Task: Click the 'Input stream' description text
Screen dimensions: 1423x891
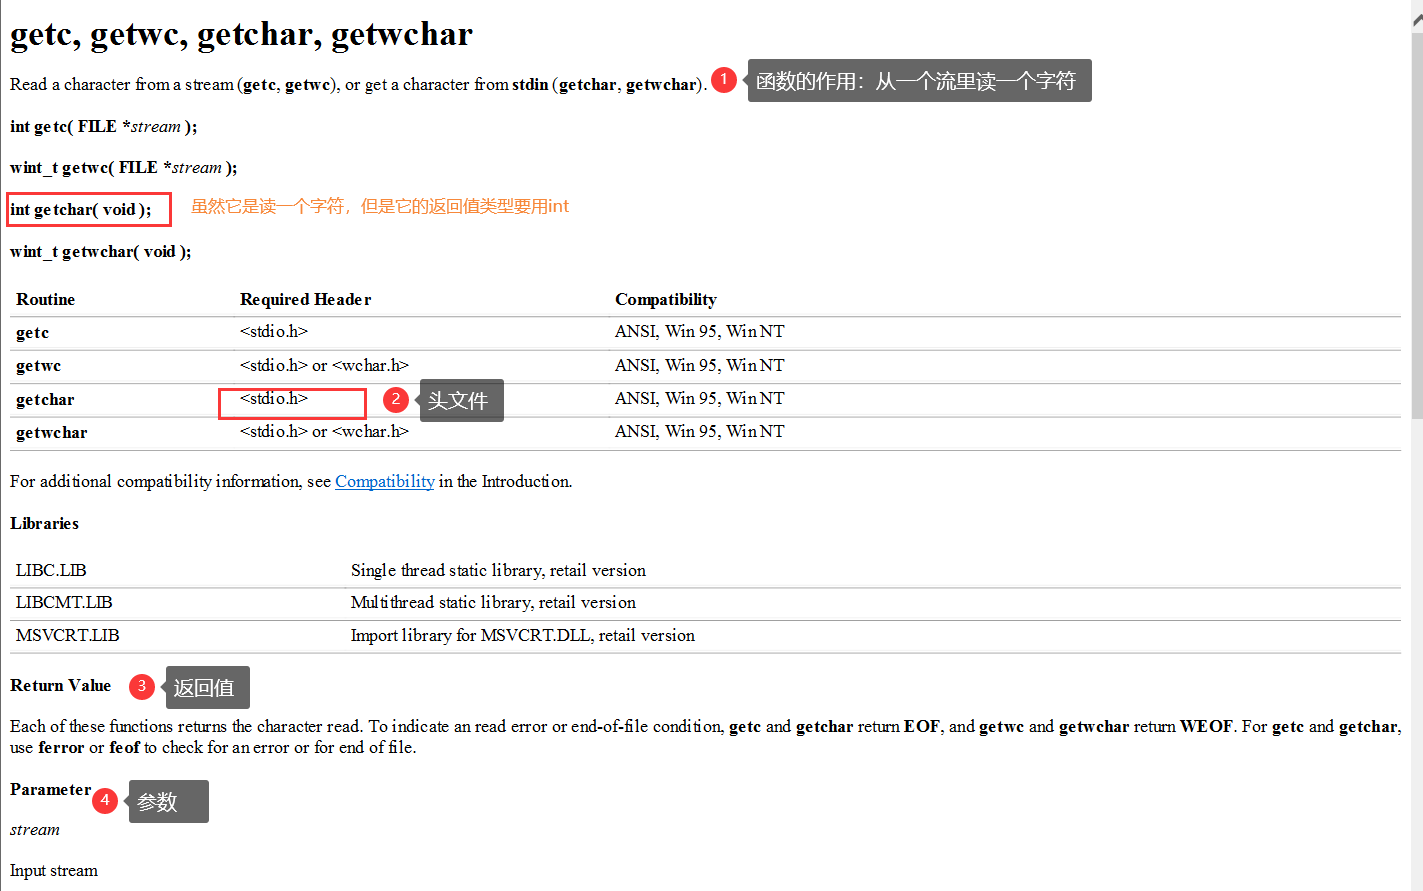Action: tap(54, 871)
